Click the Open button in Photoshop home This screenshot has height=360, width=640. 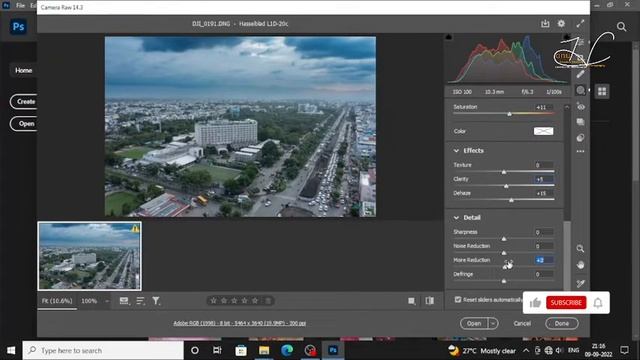24,124
